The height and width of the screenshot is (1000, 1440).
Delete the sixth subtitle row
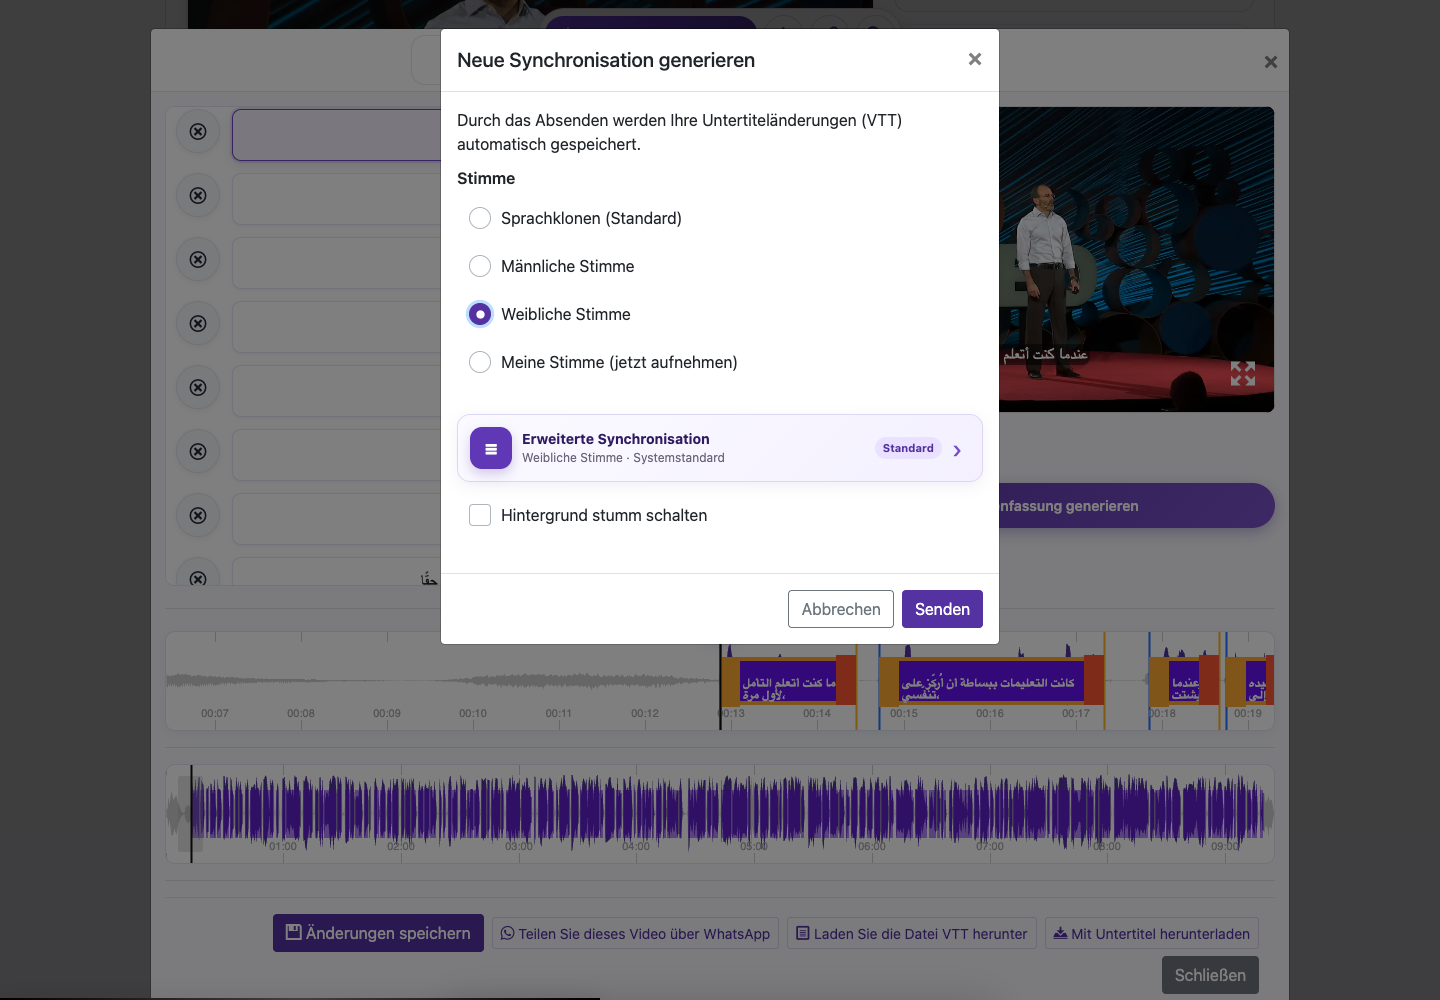(198, 451)
